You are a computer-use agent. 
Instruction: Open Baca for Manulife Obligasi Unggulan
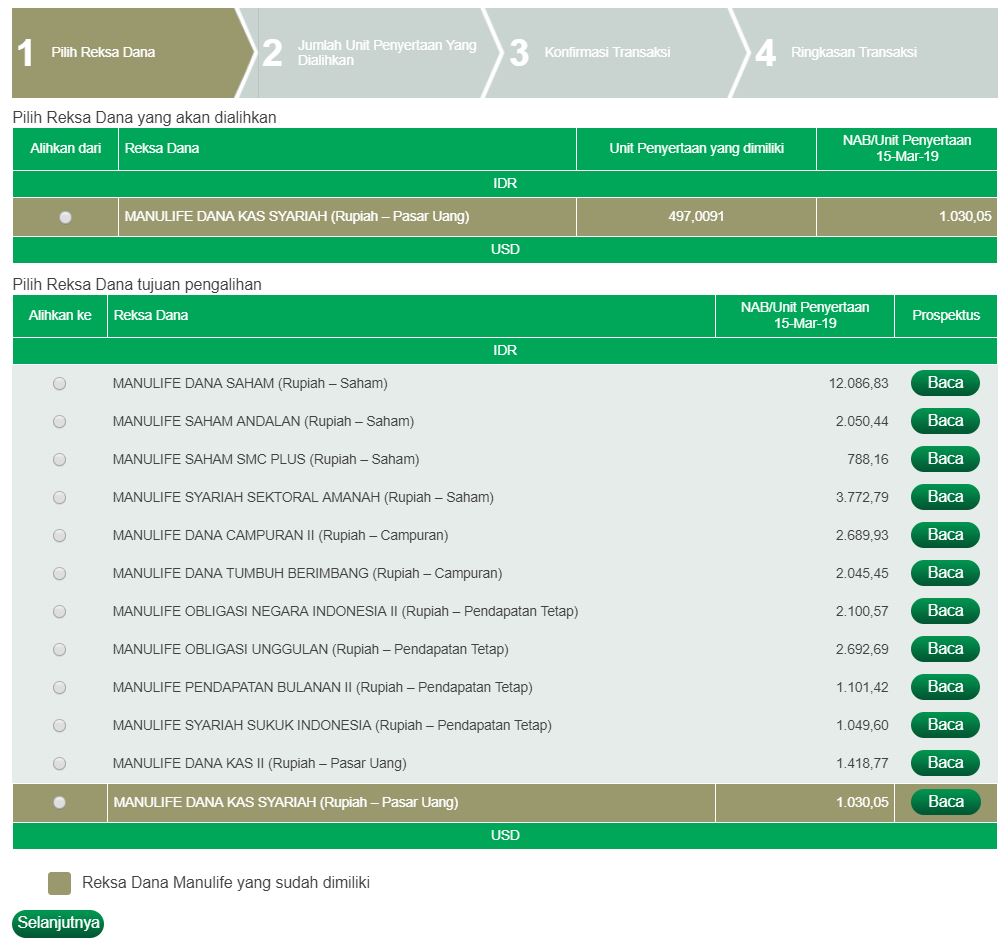(945, 648)
